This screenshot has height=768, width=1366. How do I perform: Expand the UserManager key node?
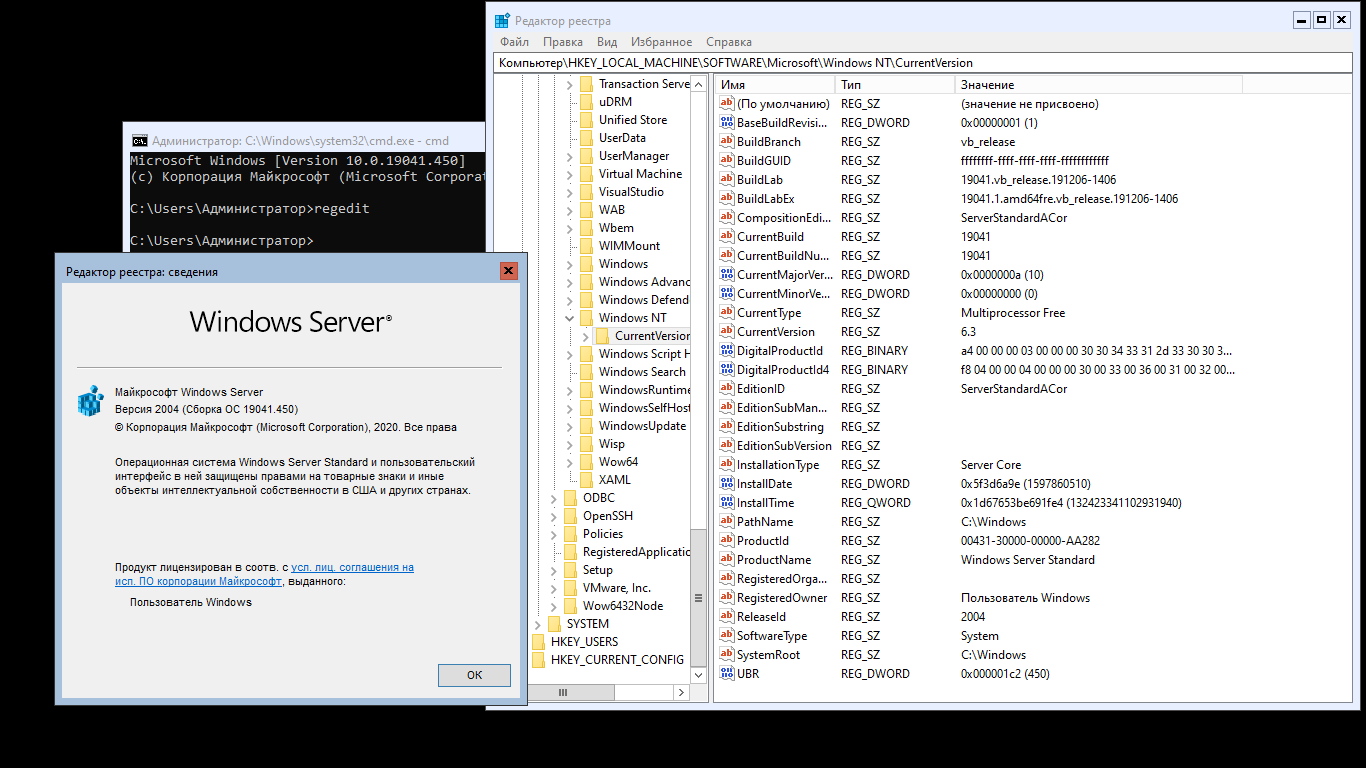pos(570,156)
